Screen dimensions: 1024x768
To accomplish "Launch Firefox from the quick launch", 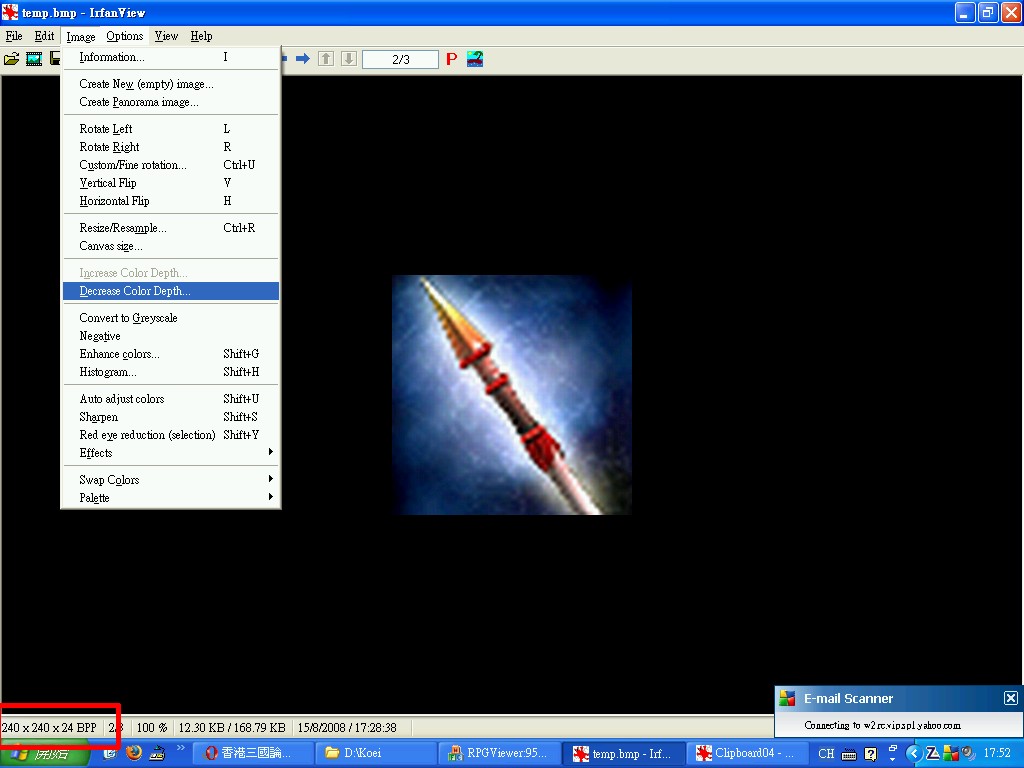I will pos(134,752).
